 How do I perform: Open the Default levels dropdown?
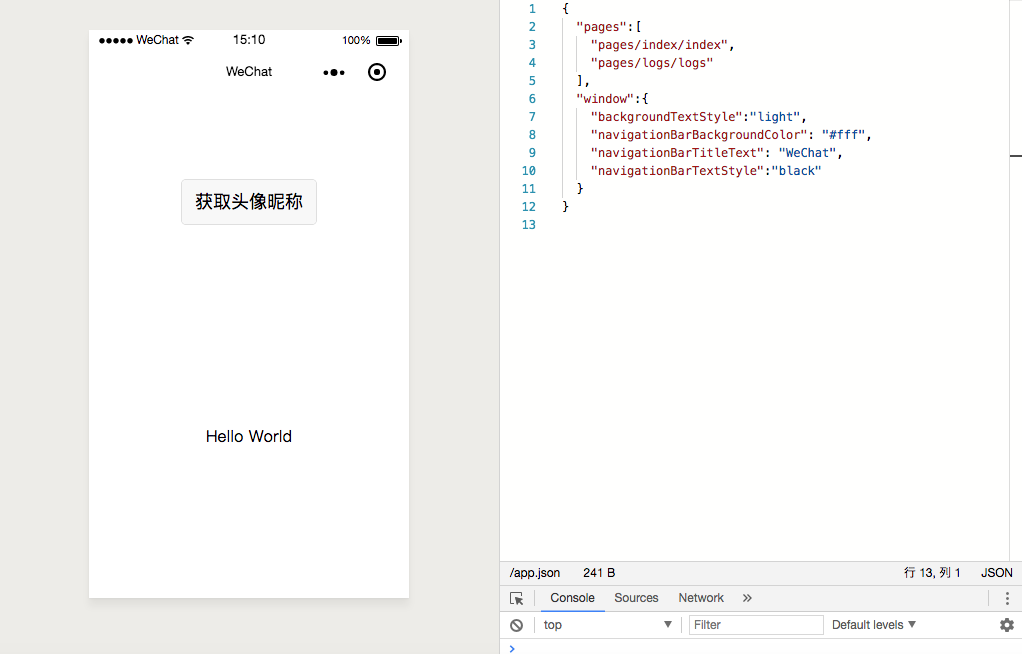pos(874,625)
